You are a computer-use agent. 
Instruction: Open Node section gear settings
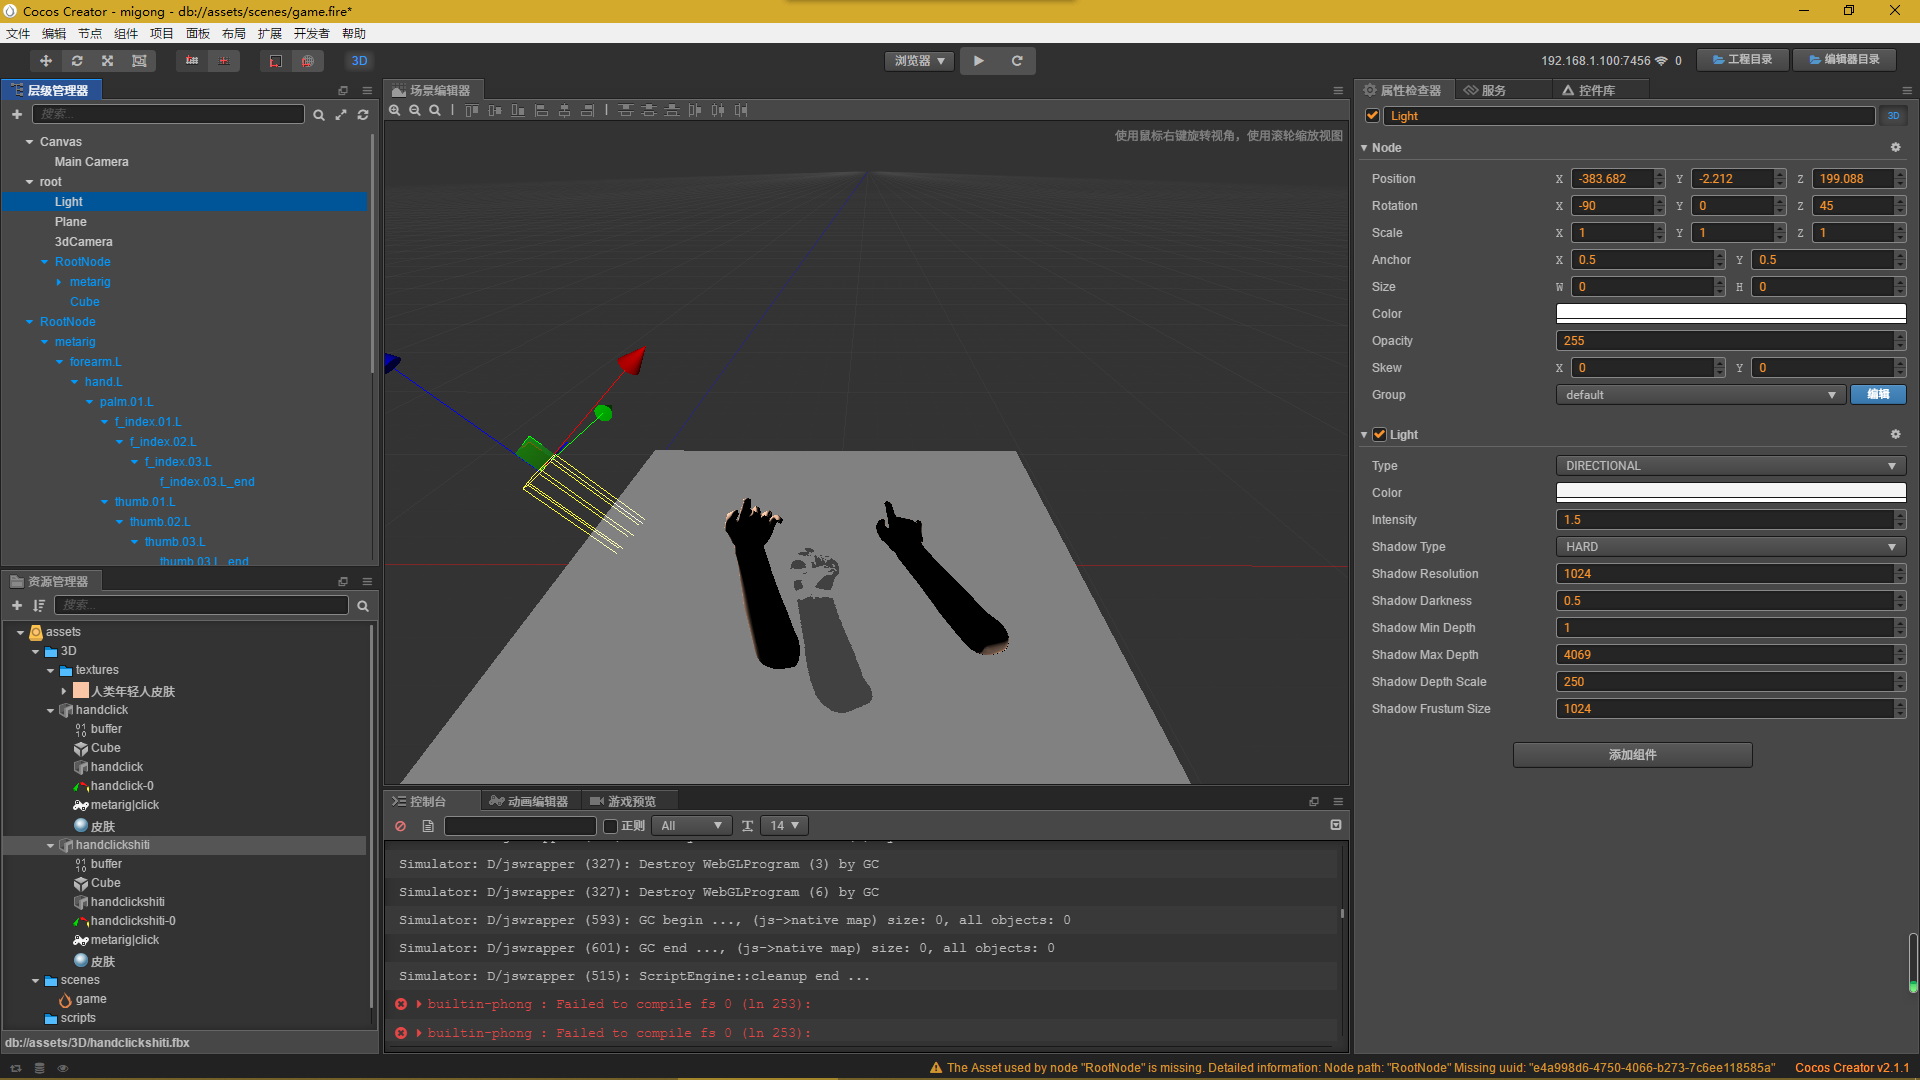(x=1895, y=147)
